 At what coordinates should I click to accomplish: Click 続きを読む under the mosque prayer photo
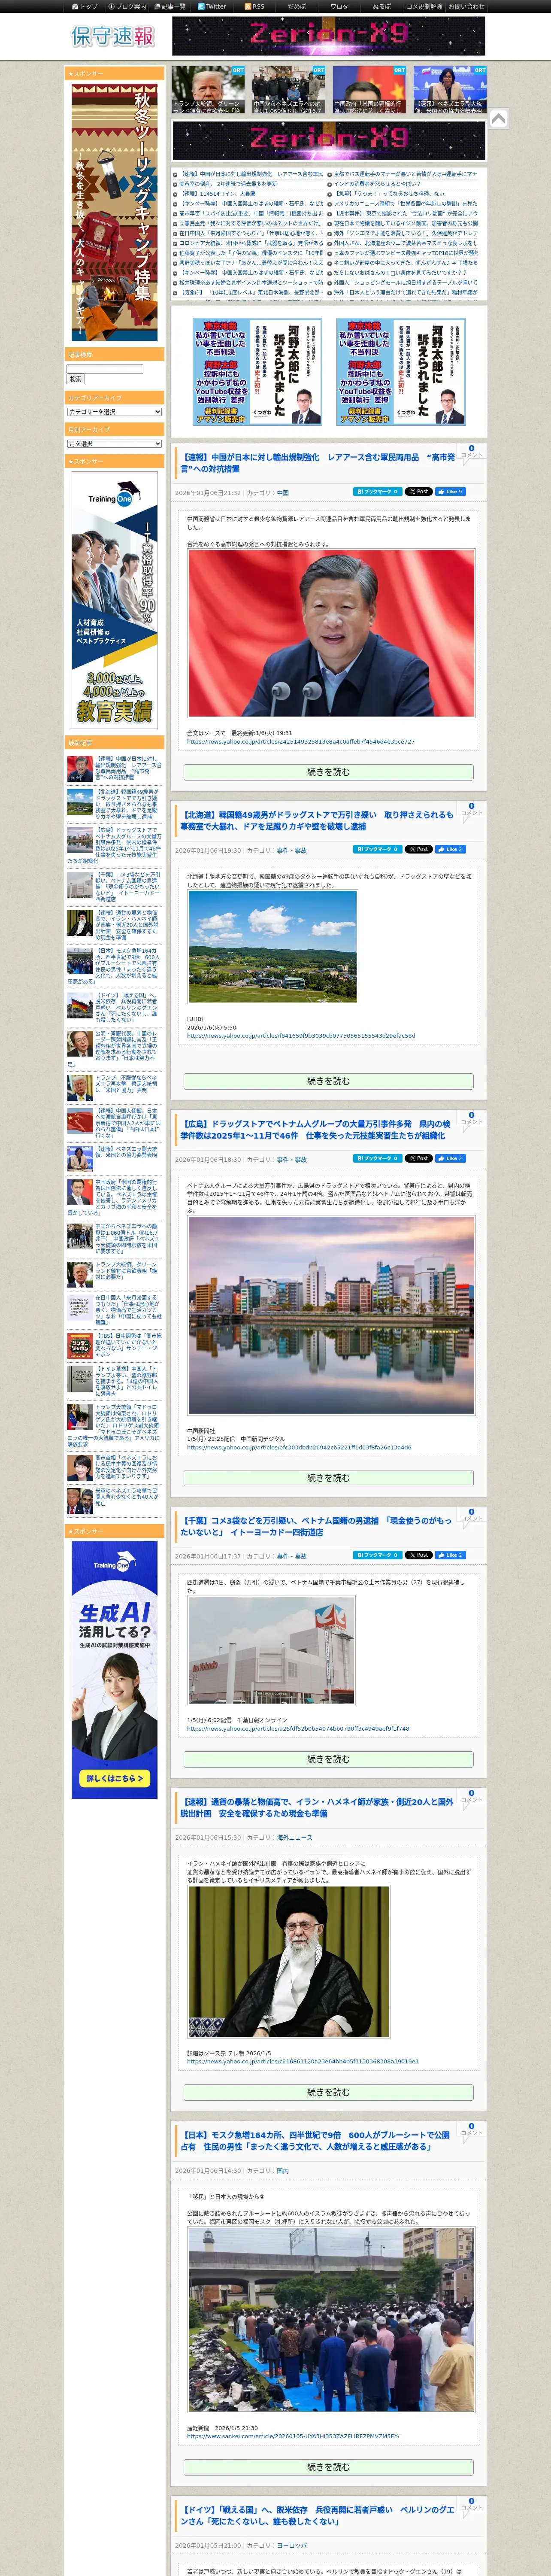coord(328,2467)
